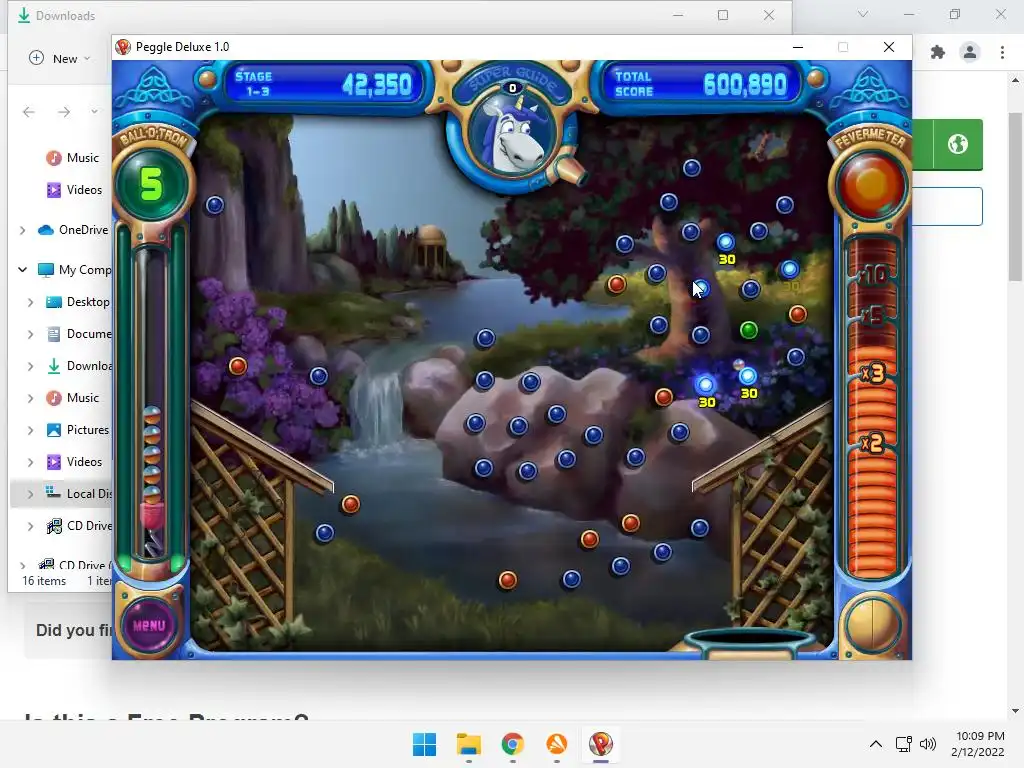The width and height of the screenshot is (1024, 768).
Task: Select pinned Music folder in Explorer sidebar
Action: tap(72, 158)
